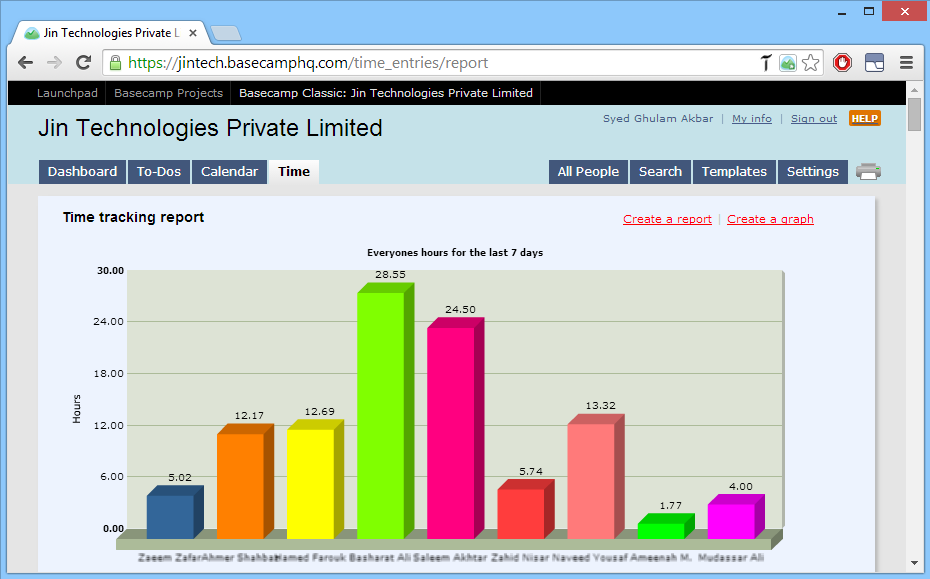The height and width of the screenshot is (579, 930).
Task: Open the Adblock Plus extension icon
Action: click(842, 63)
